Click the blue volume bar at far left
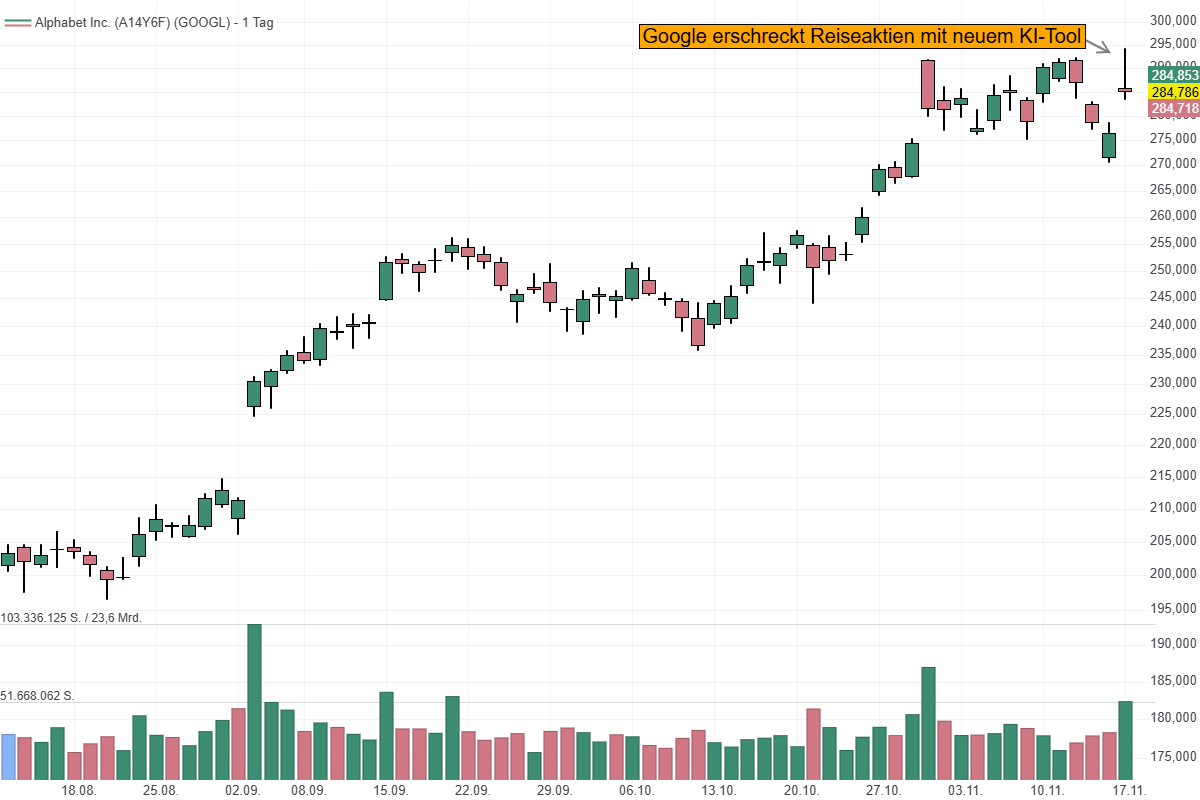 click(8, 756)
